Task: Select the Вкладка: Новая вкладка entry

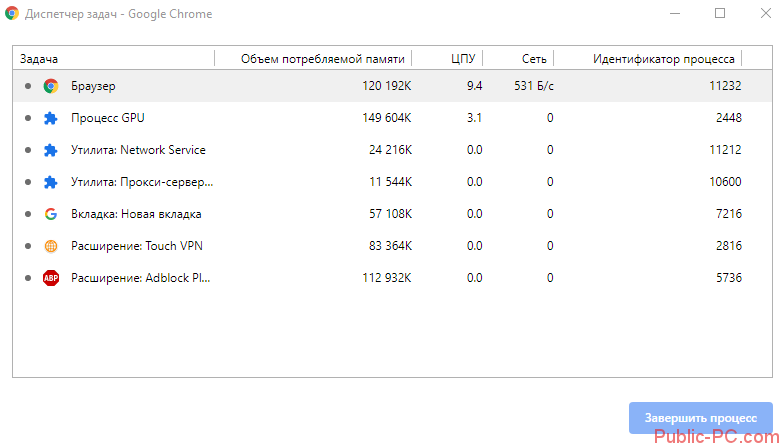Action: (x=136, y=214)
